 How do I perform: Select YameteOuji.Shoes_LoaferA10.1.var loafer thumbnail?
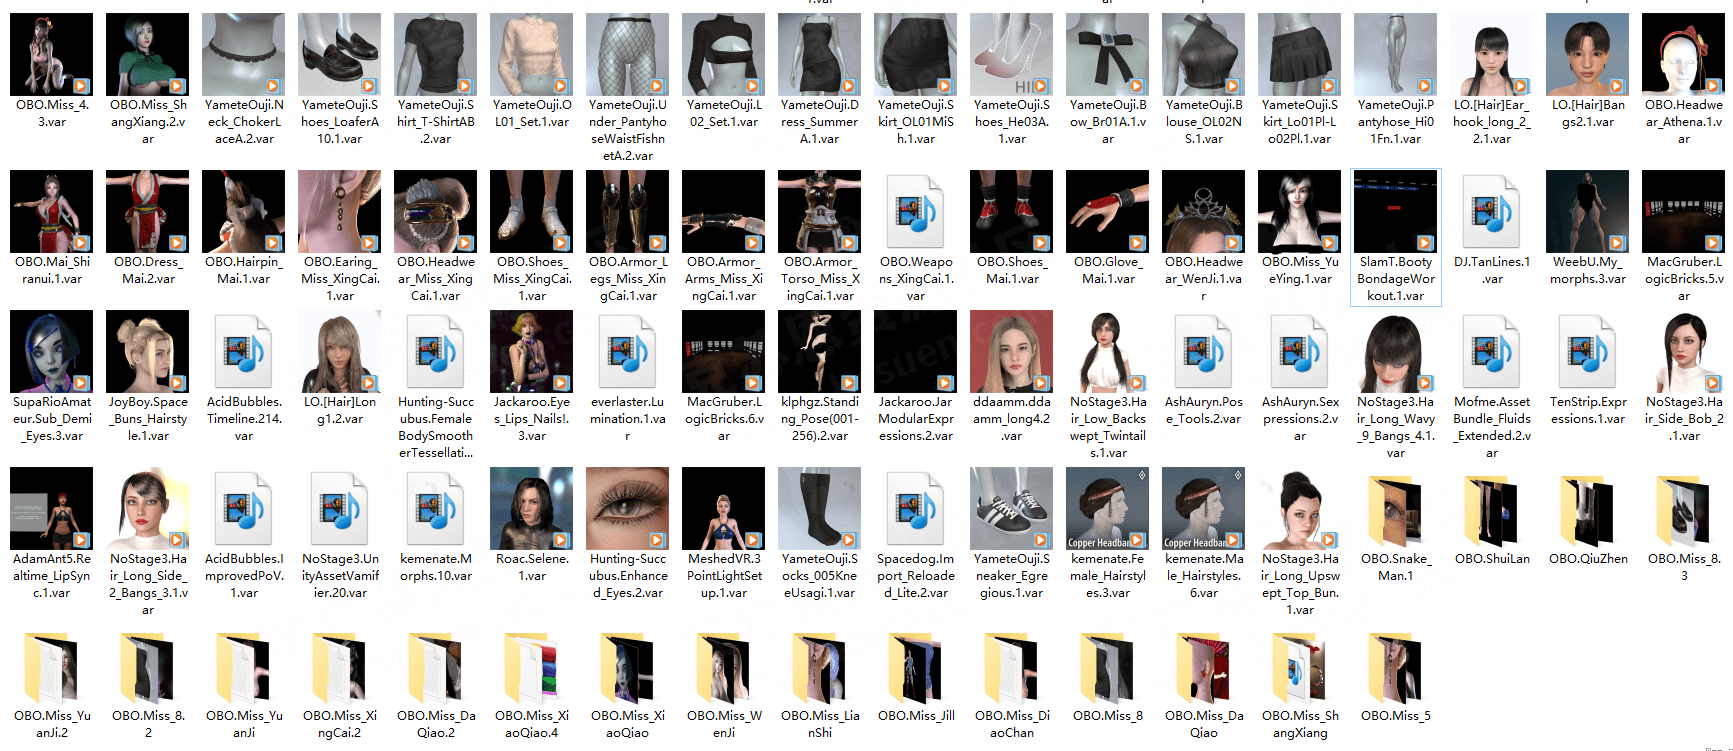(x=339, y=54)
